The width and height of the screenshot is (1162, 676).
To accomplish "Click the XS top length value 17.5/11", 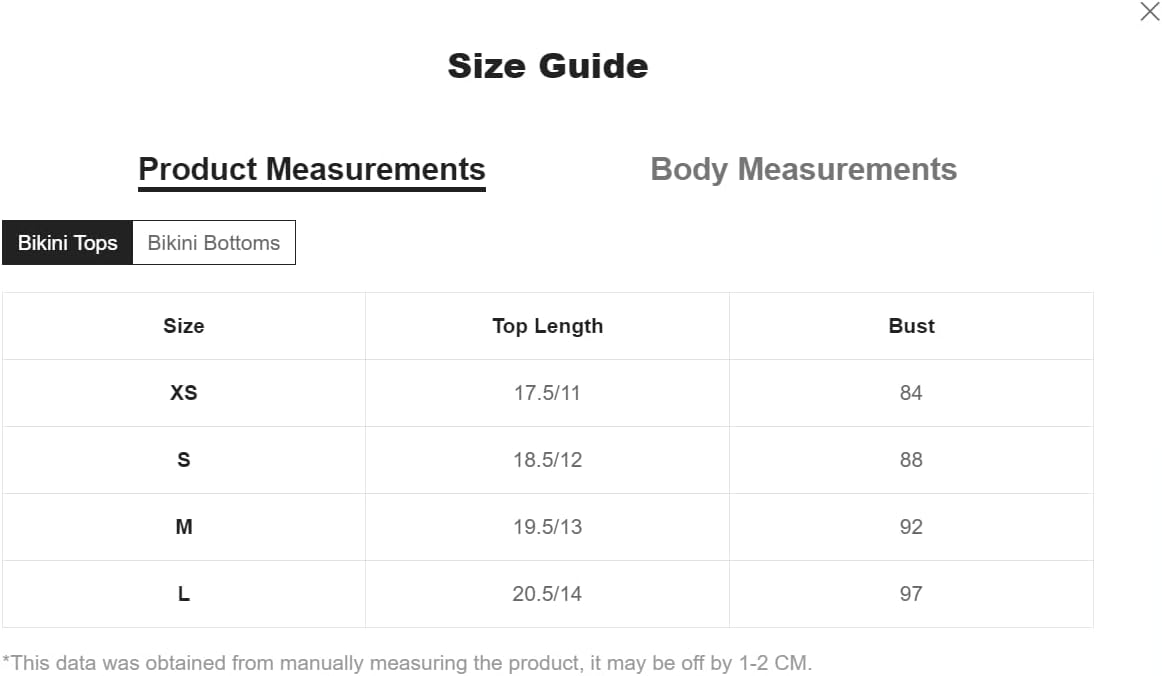I will click(548, 393).
